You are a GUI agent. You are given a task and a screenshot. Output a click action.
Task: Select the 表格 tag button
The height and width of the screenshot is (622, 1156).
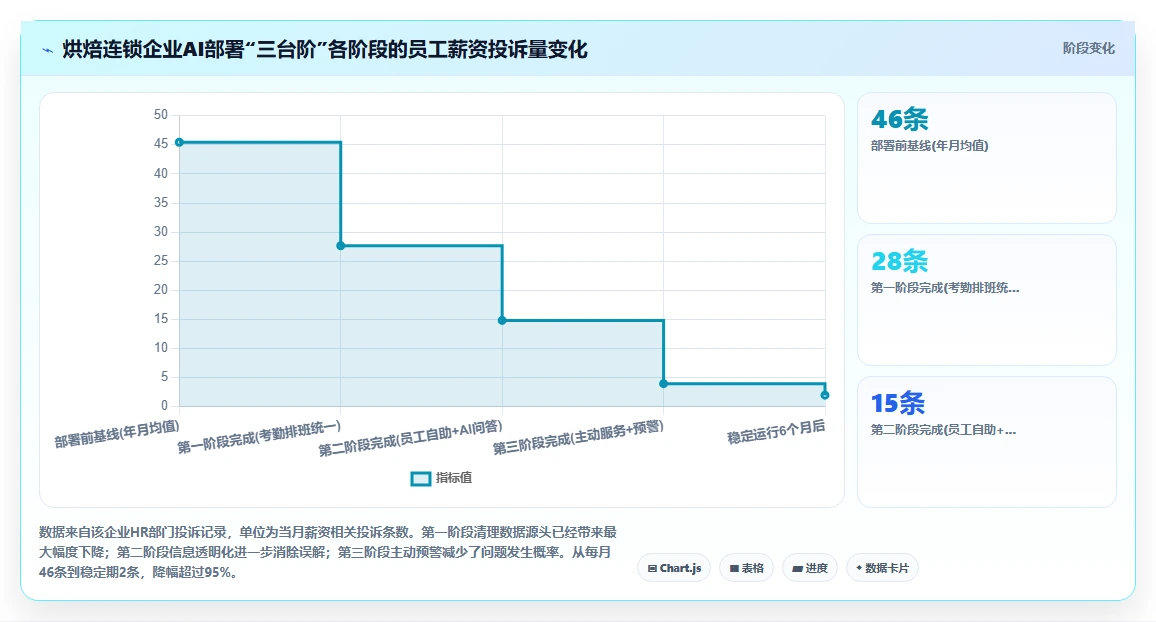(746, 568)
